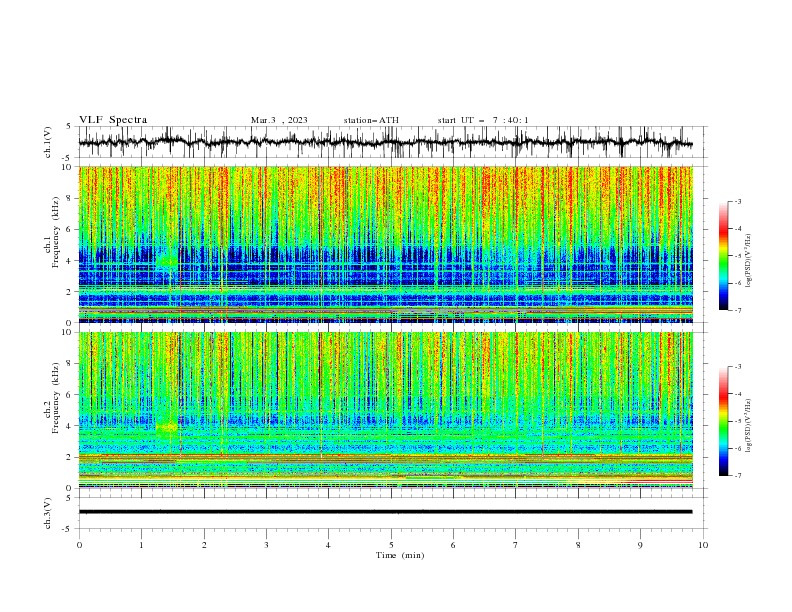Click time-axis tick label "1"

[141, 545]
